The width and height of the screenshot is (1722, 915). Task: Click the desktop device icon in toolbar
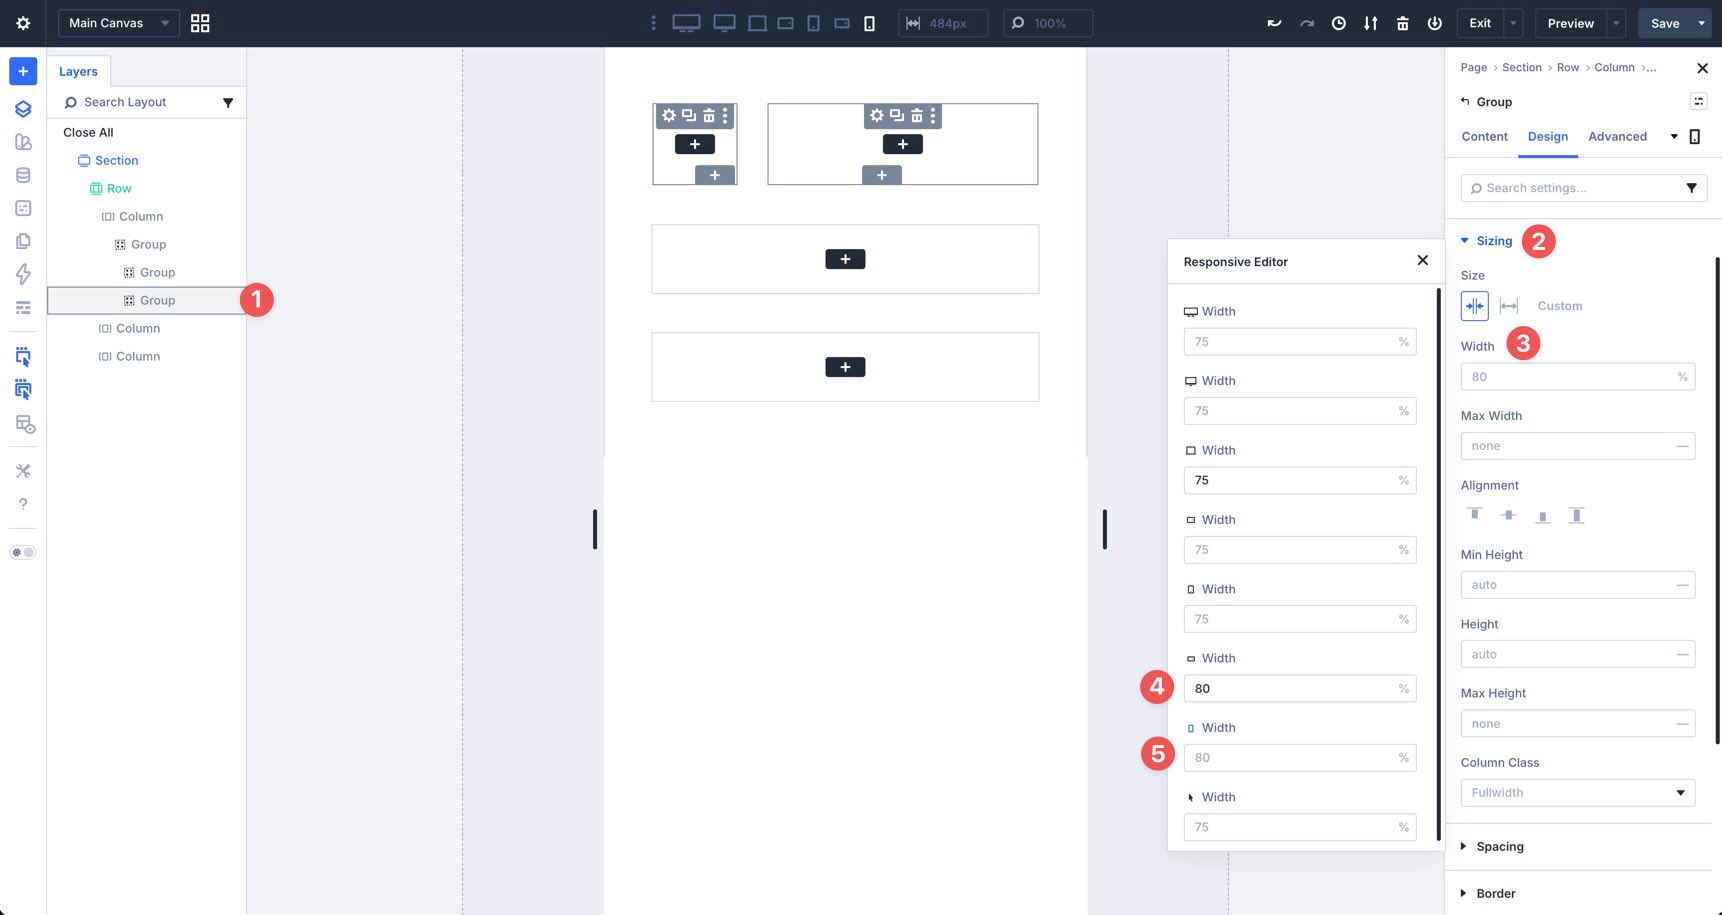point(686,22)
